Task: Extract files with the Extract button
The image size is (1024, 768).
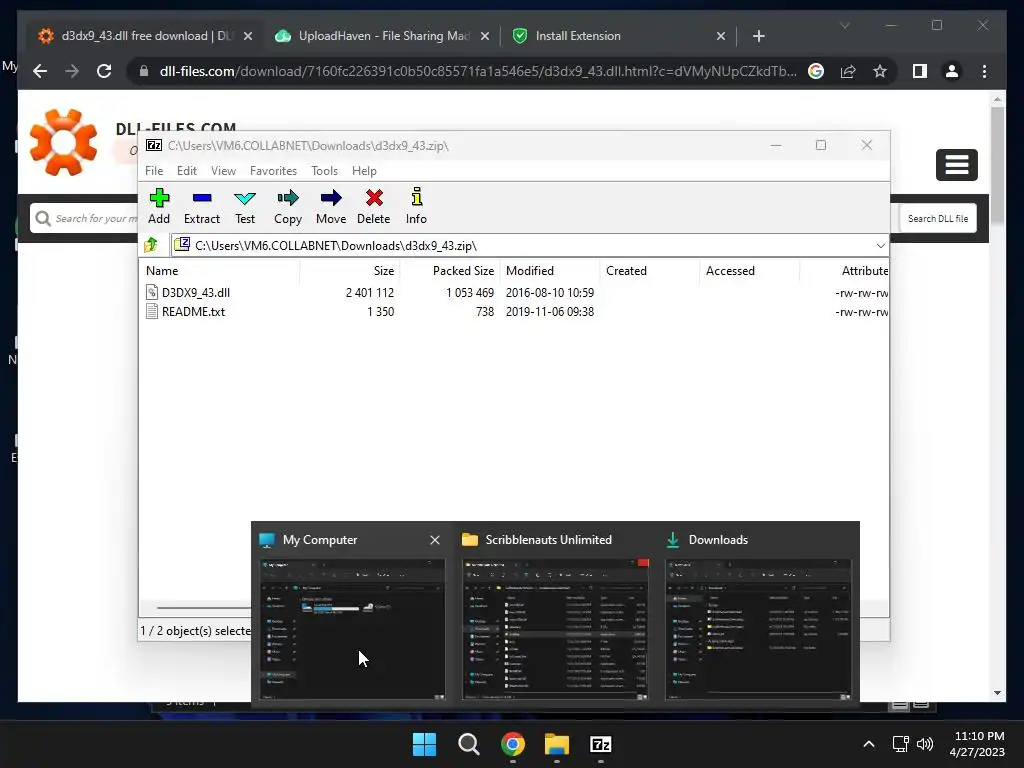Action: pos(202,206)
